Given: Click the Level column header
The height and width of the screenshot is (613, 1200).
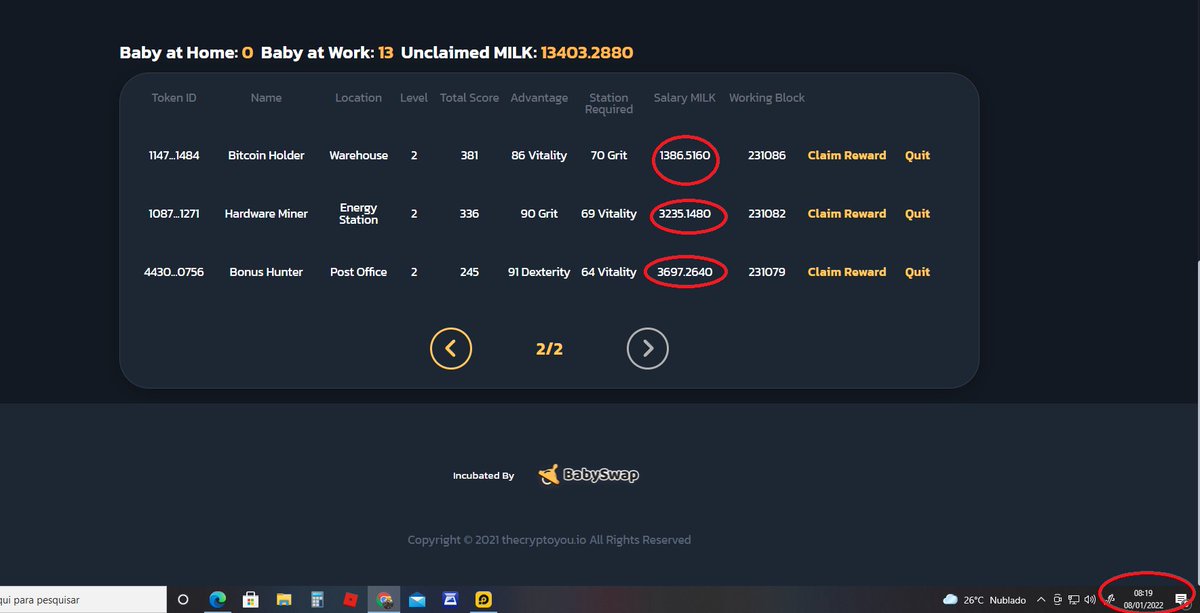Looking at the screenshot, I should pyautogui.click(x=414, y=98).
